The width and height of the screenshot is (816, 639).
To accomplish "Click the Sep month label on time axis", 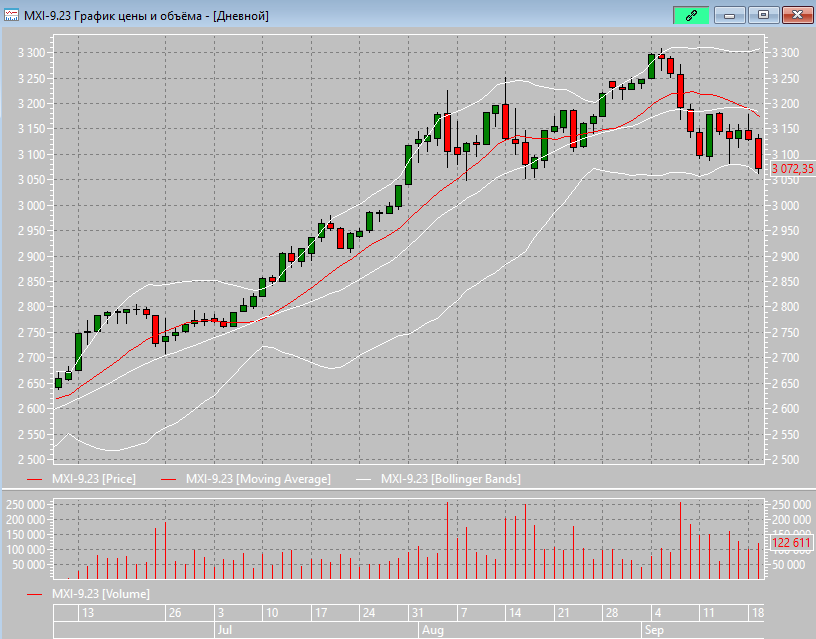I will [654, 630].
